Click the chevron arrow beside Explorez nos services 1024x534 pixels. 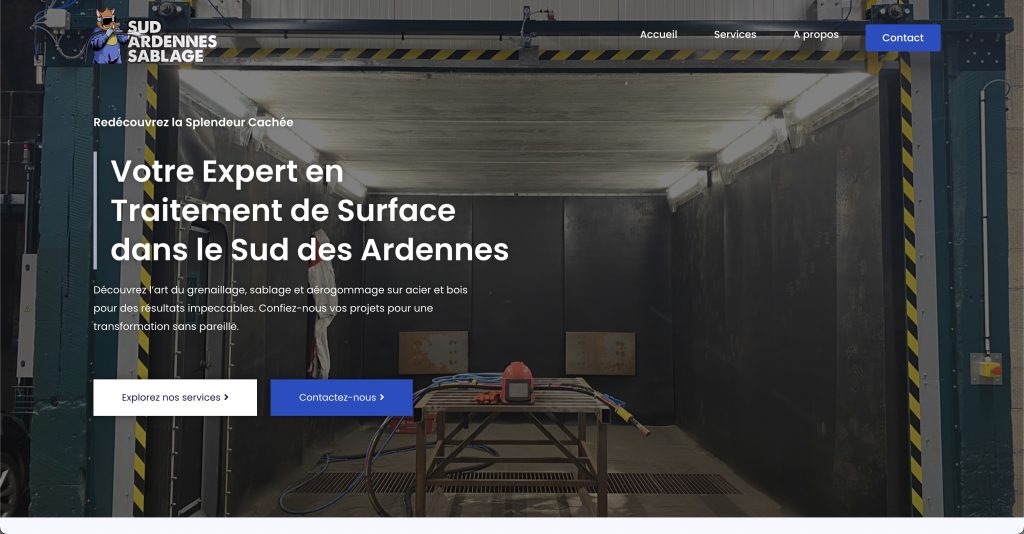tap(226, 397)
